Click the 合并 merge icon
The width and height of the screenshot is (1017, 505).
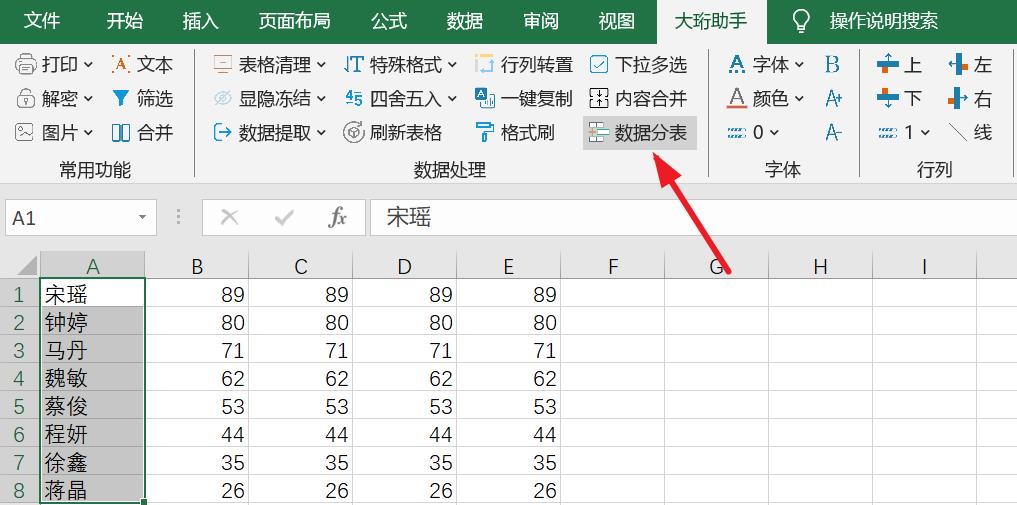[x=121, y=133]
